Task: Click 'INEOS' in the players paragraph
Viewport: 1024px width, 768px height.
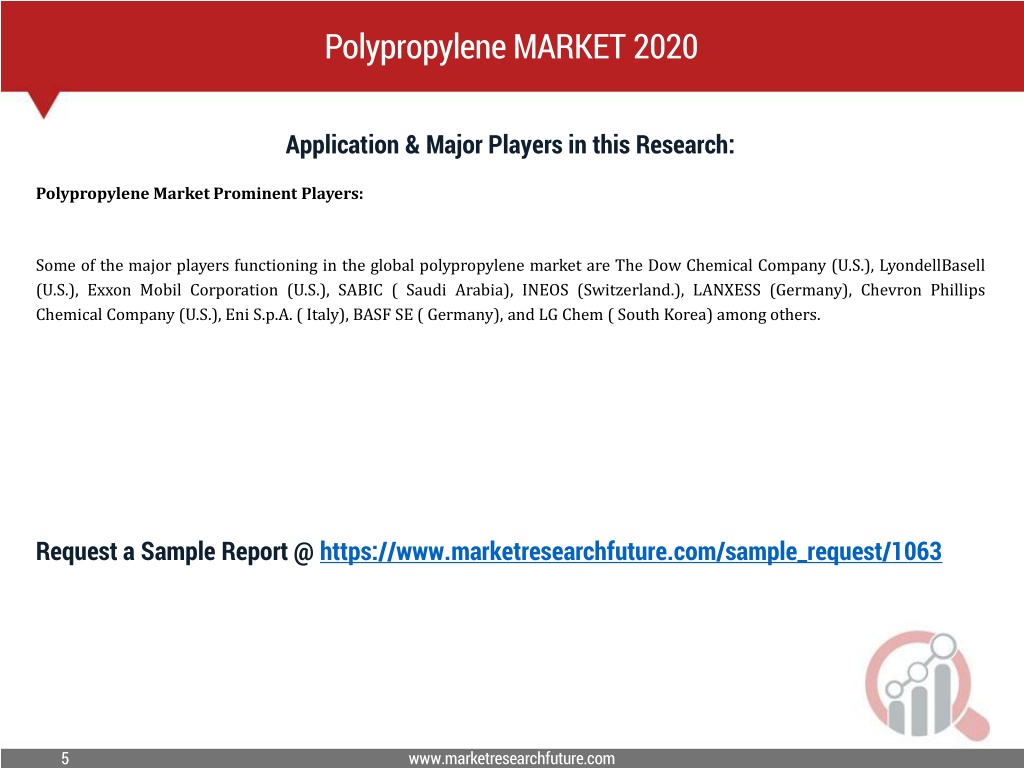Action: point(545,290)
